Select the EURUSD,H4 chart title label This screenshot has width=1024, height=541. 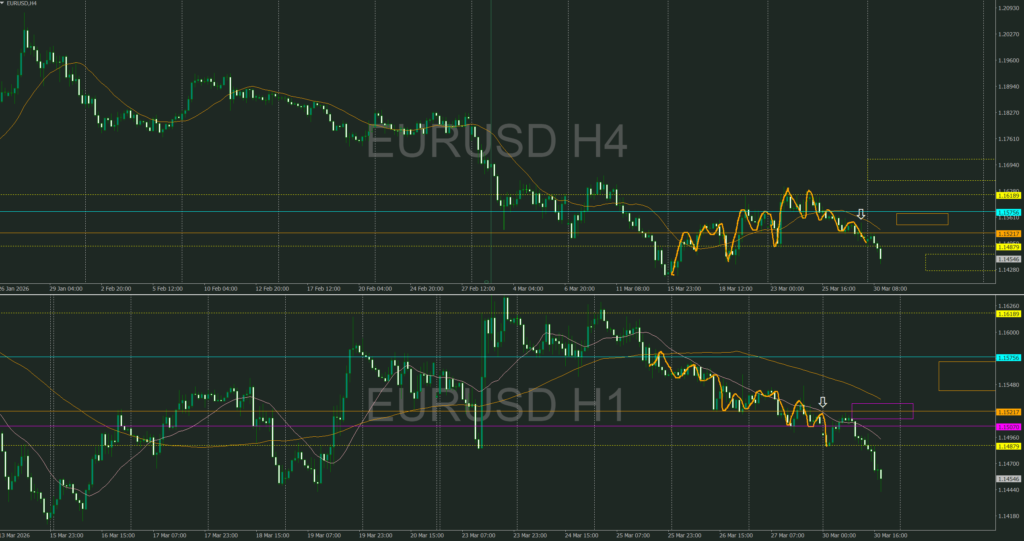coord(24,4)
